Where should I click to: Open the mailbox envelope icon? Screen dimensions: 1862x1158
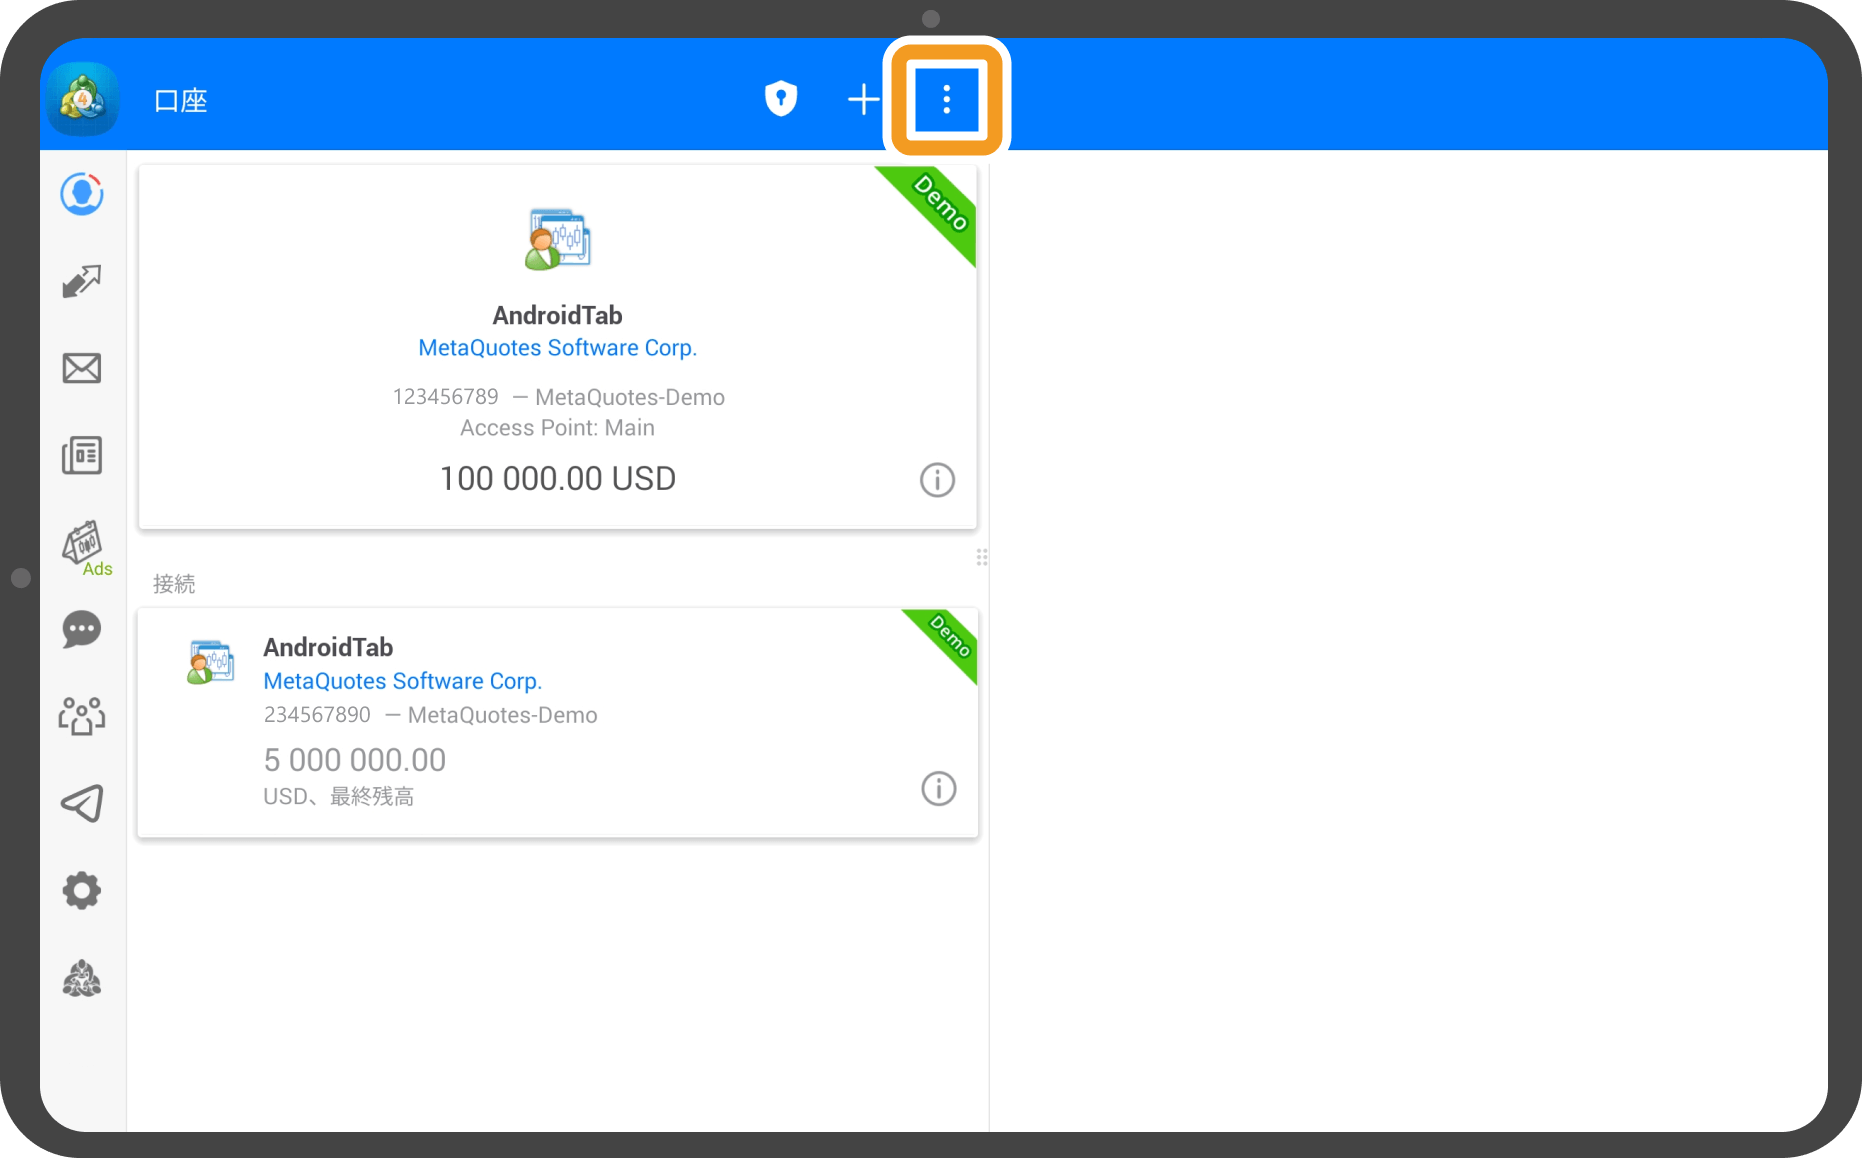[x=82, y=368]
